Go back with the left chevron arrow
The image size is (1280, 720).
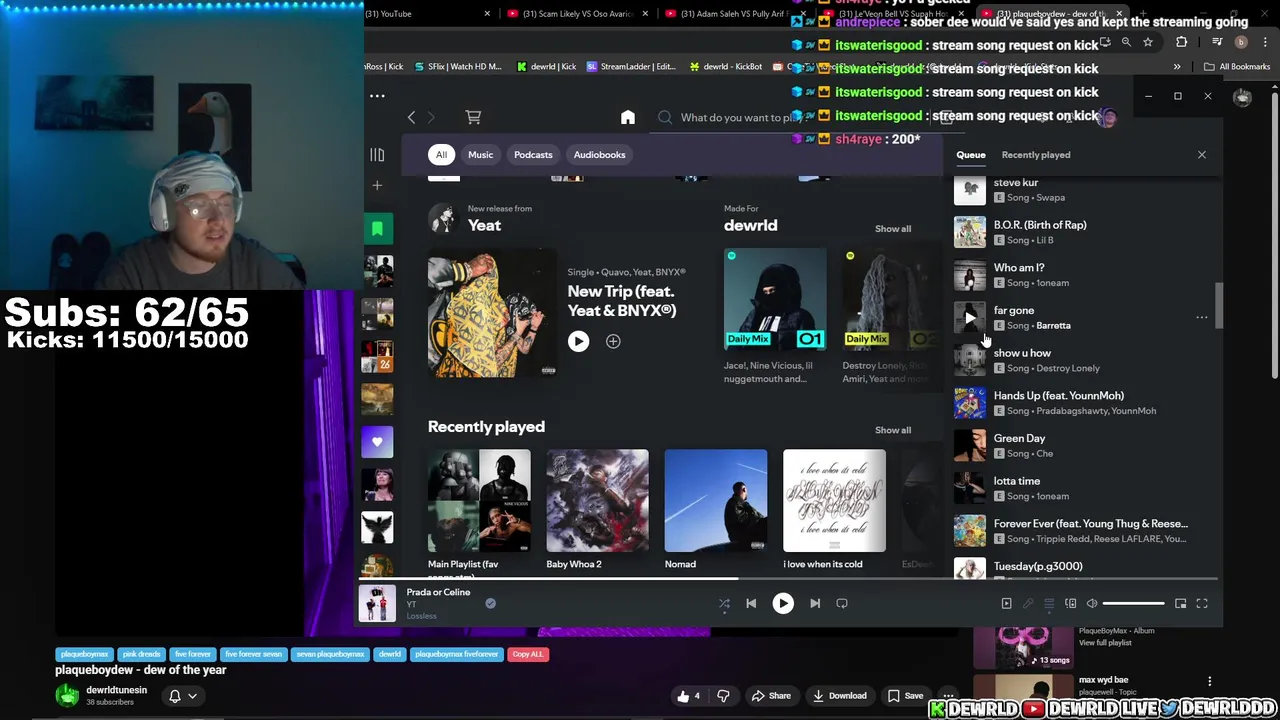pyautogui.click(x=411, y=117)
